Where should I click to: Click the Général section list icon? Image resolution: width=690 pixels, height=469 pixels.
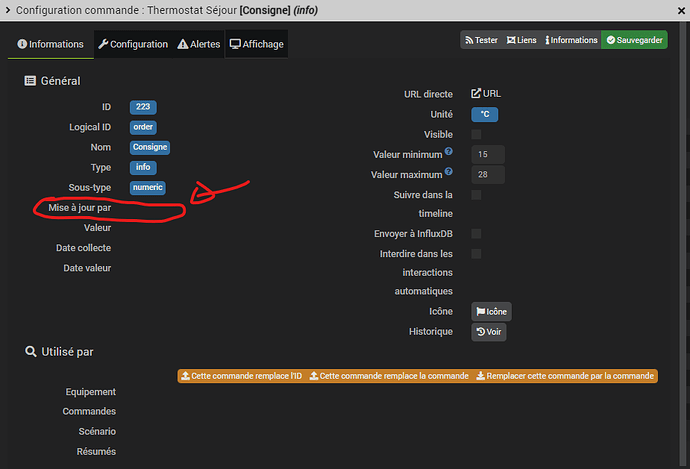30,81
